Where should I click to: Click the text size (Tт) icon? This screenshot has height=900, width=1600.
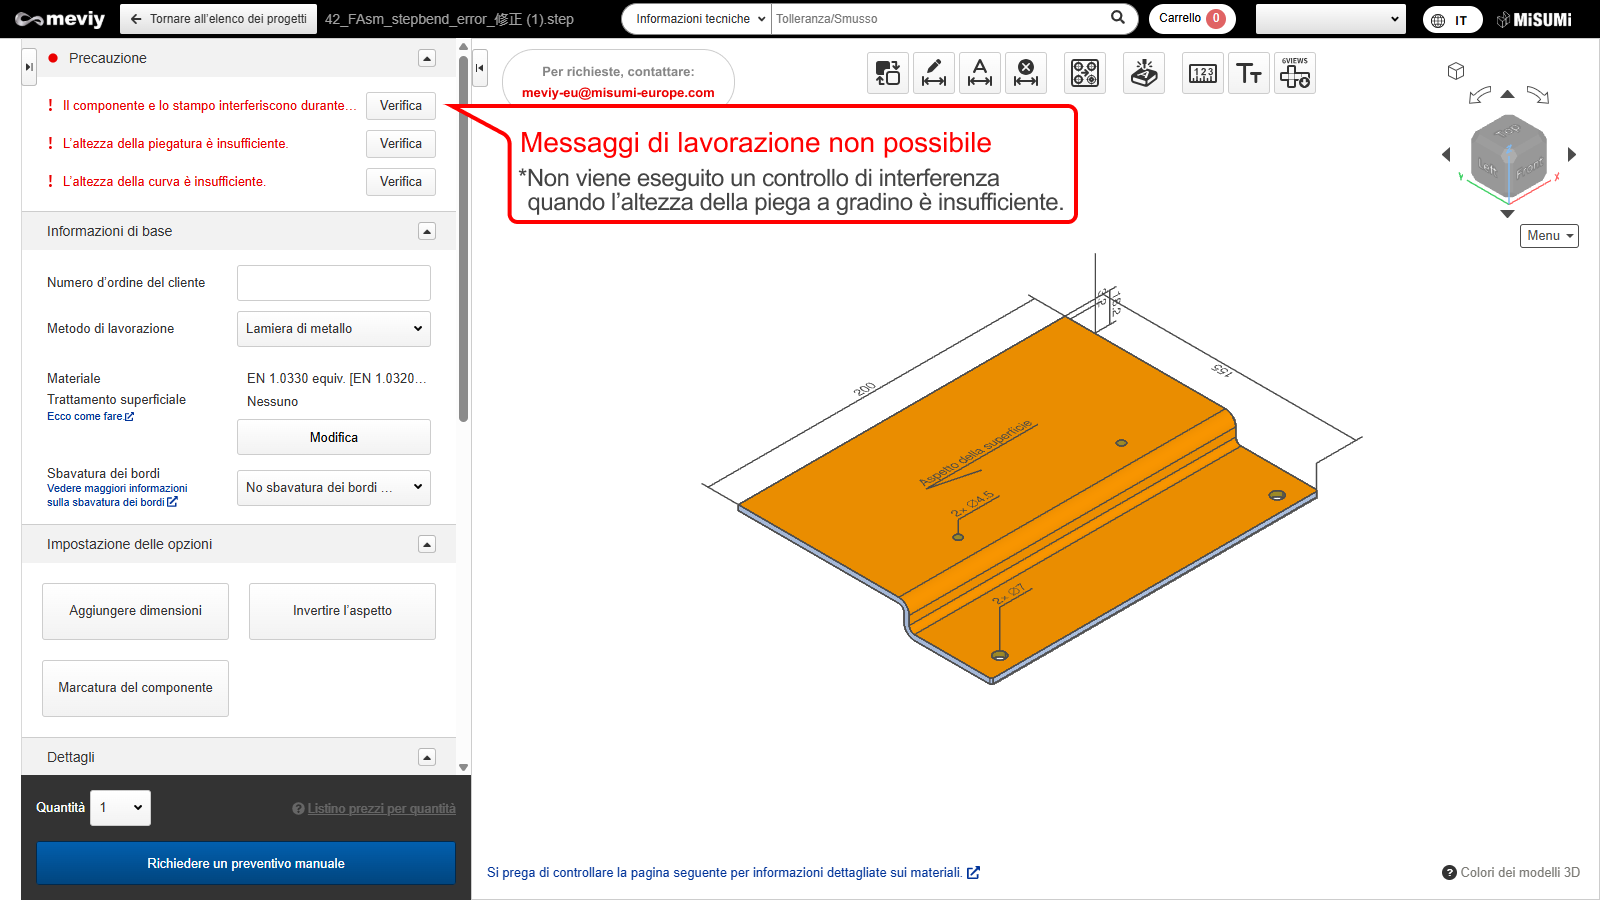coord(1248,73)
